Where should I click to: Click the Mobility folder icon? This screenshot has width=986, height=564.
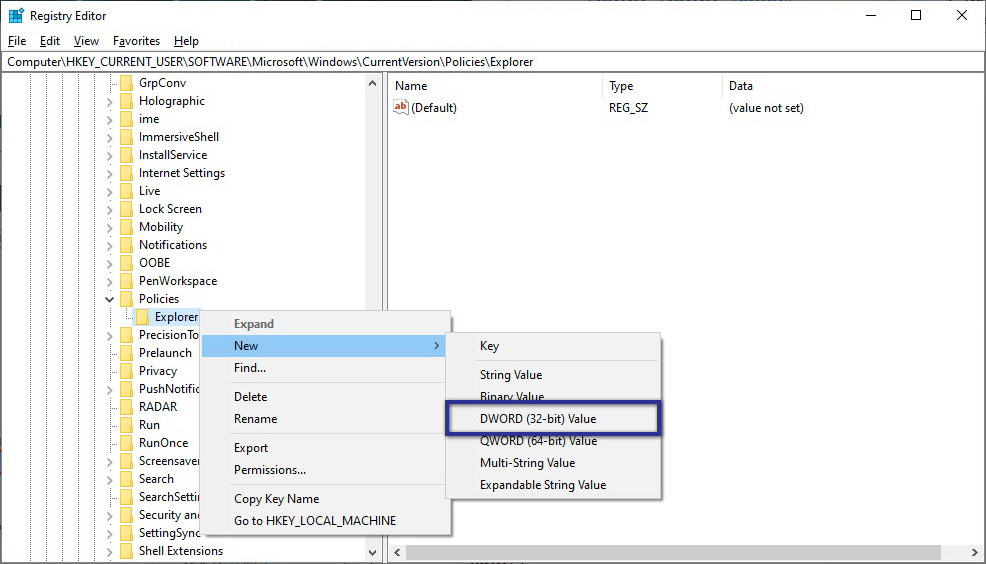coord(126,227)
